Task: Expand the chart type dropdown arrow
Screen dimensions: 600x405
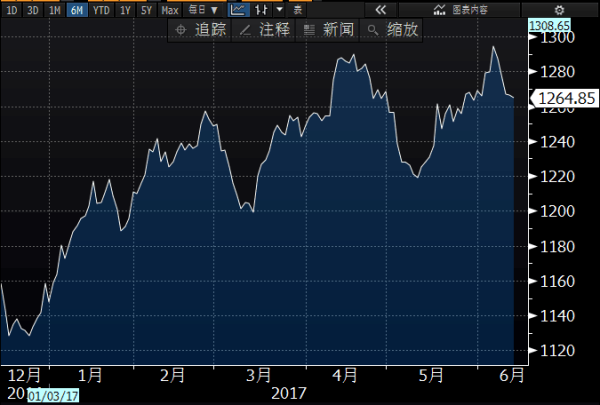Action: 279,10
